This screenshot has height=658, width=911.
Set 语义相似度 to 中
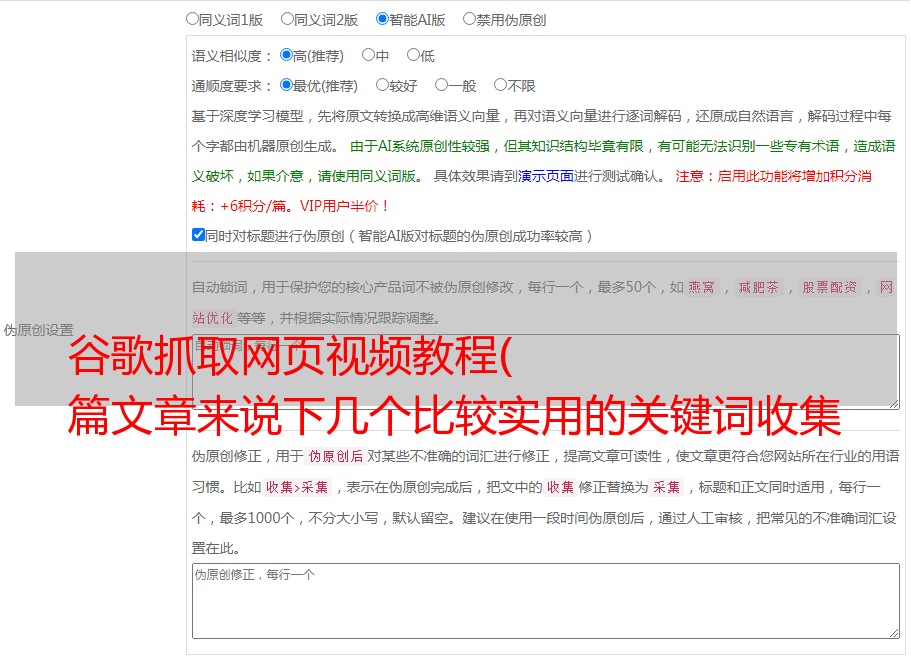click(x=368, y=55)
